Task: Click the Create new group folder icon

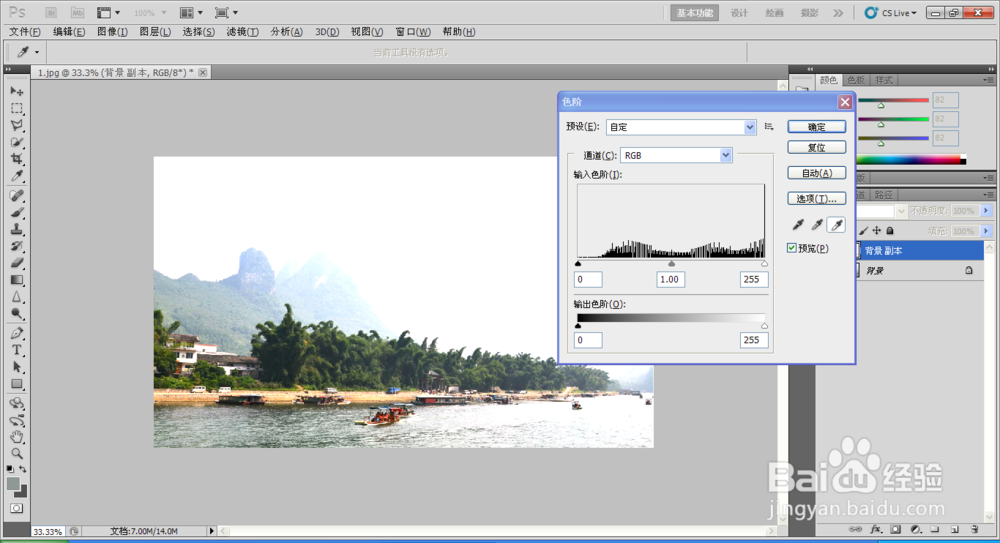Action: [935, 530]
